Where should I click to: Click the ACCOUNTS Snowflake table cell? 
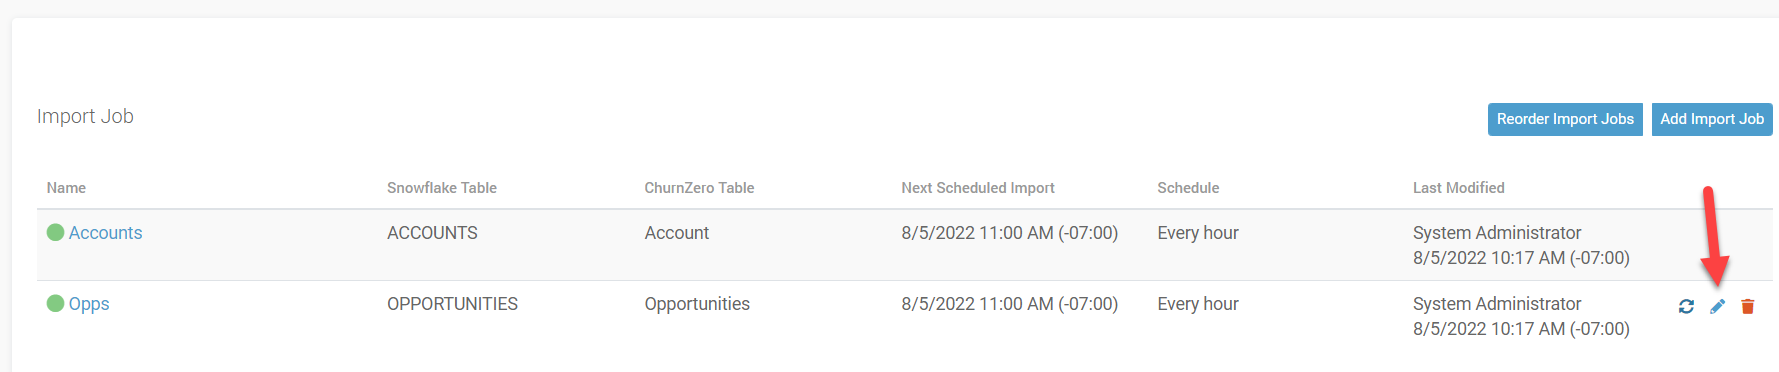click(433, 233)
